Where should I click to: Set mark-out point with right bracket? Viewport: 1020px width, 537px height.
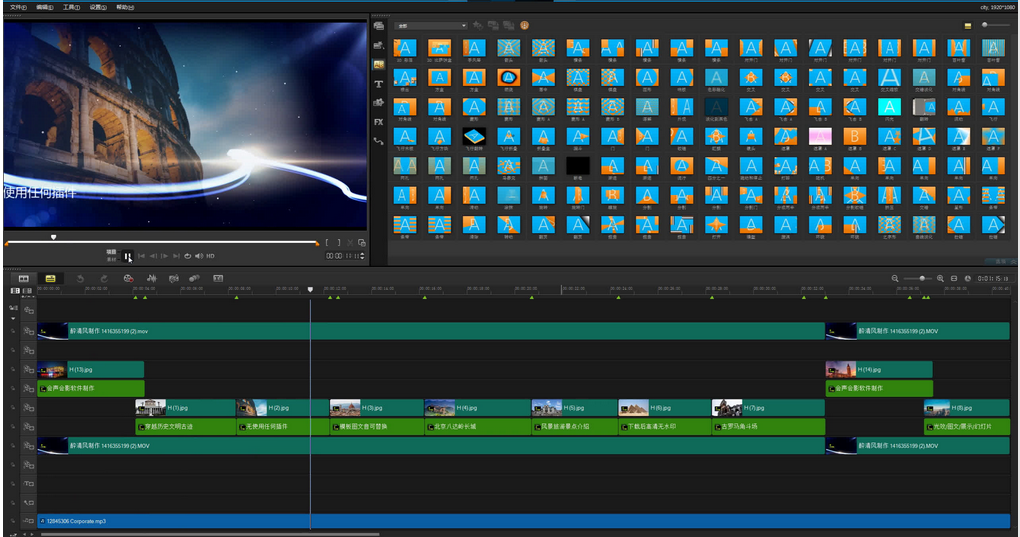point(339,242)
